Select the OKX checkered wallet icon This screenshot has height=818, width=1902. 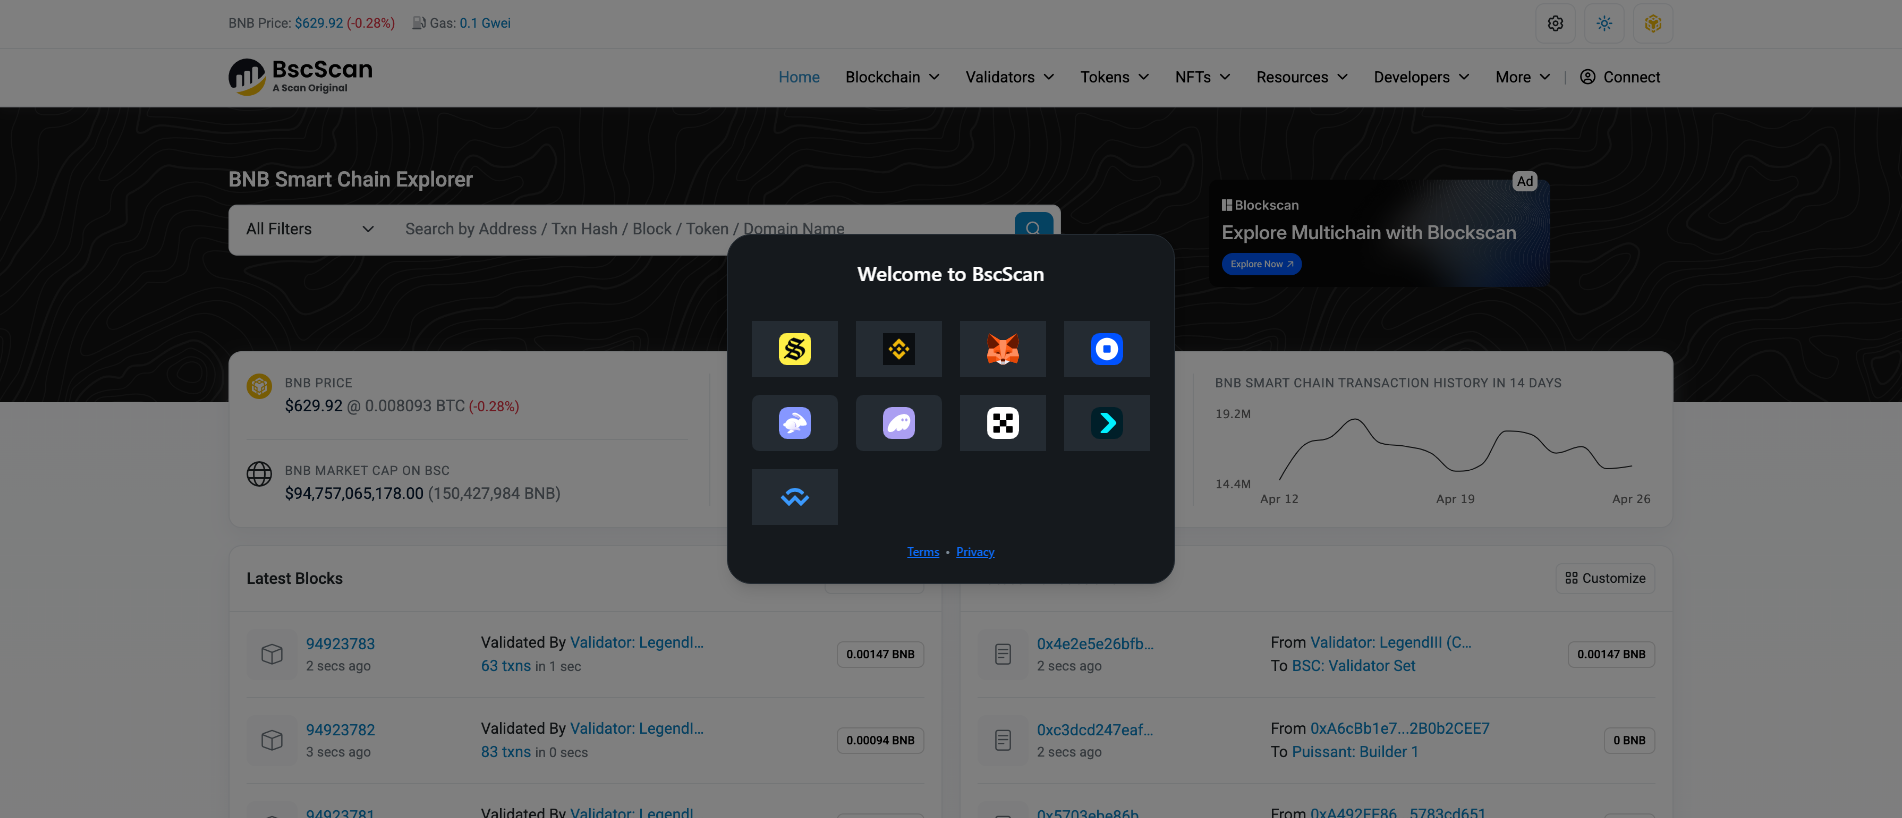pyautogui.click(x=1003, y=423)
